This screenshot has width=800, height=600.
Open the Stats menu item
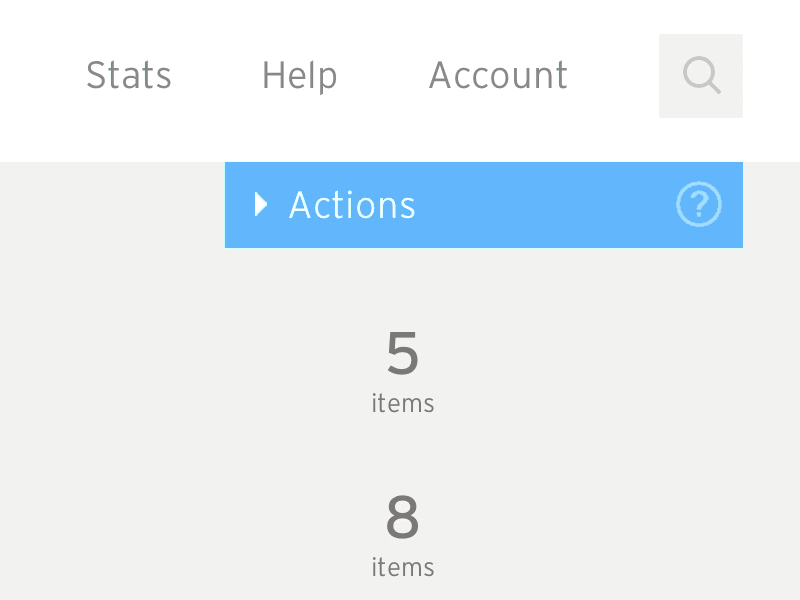[129, 76]
